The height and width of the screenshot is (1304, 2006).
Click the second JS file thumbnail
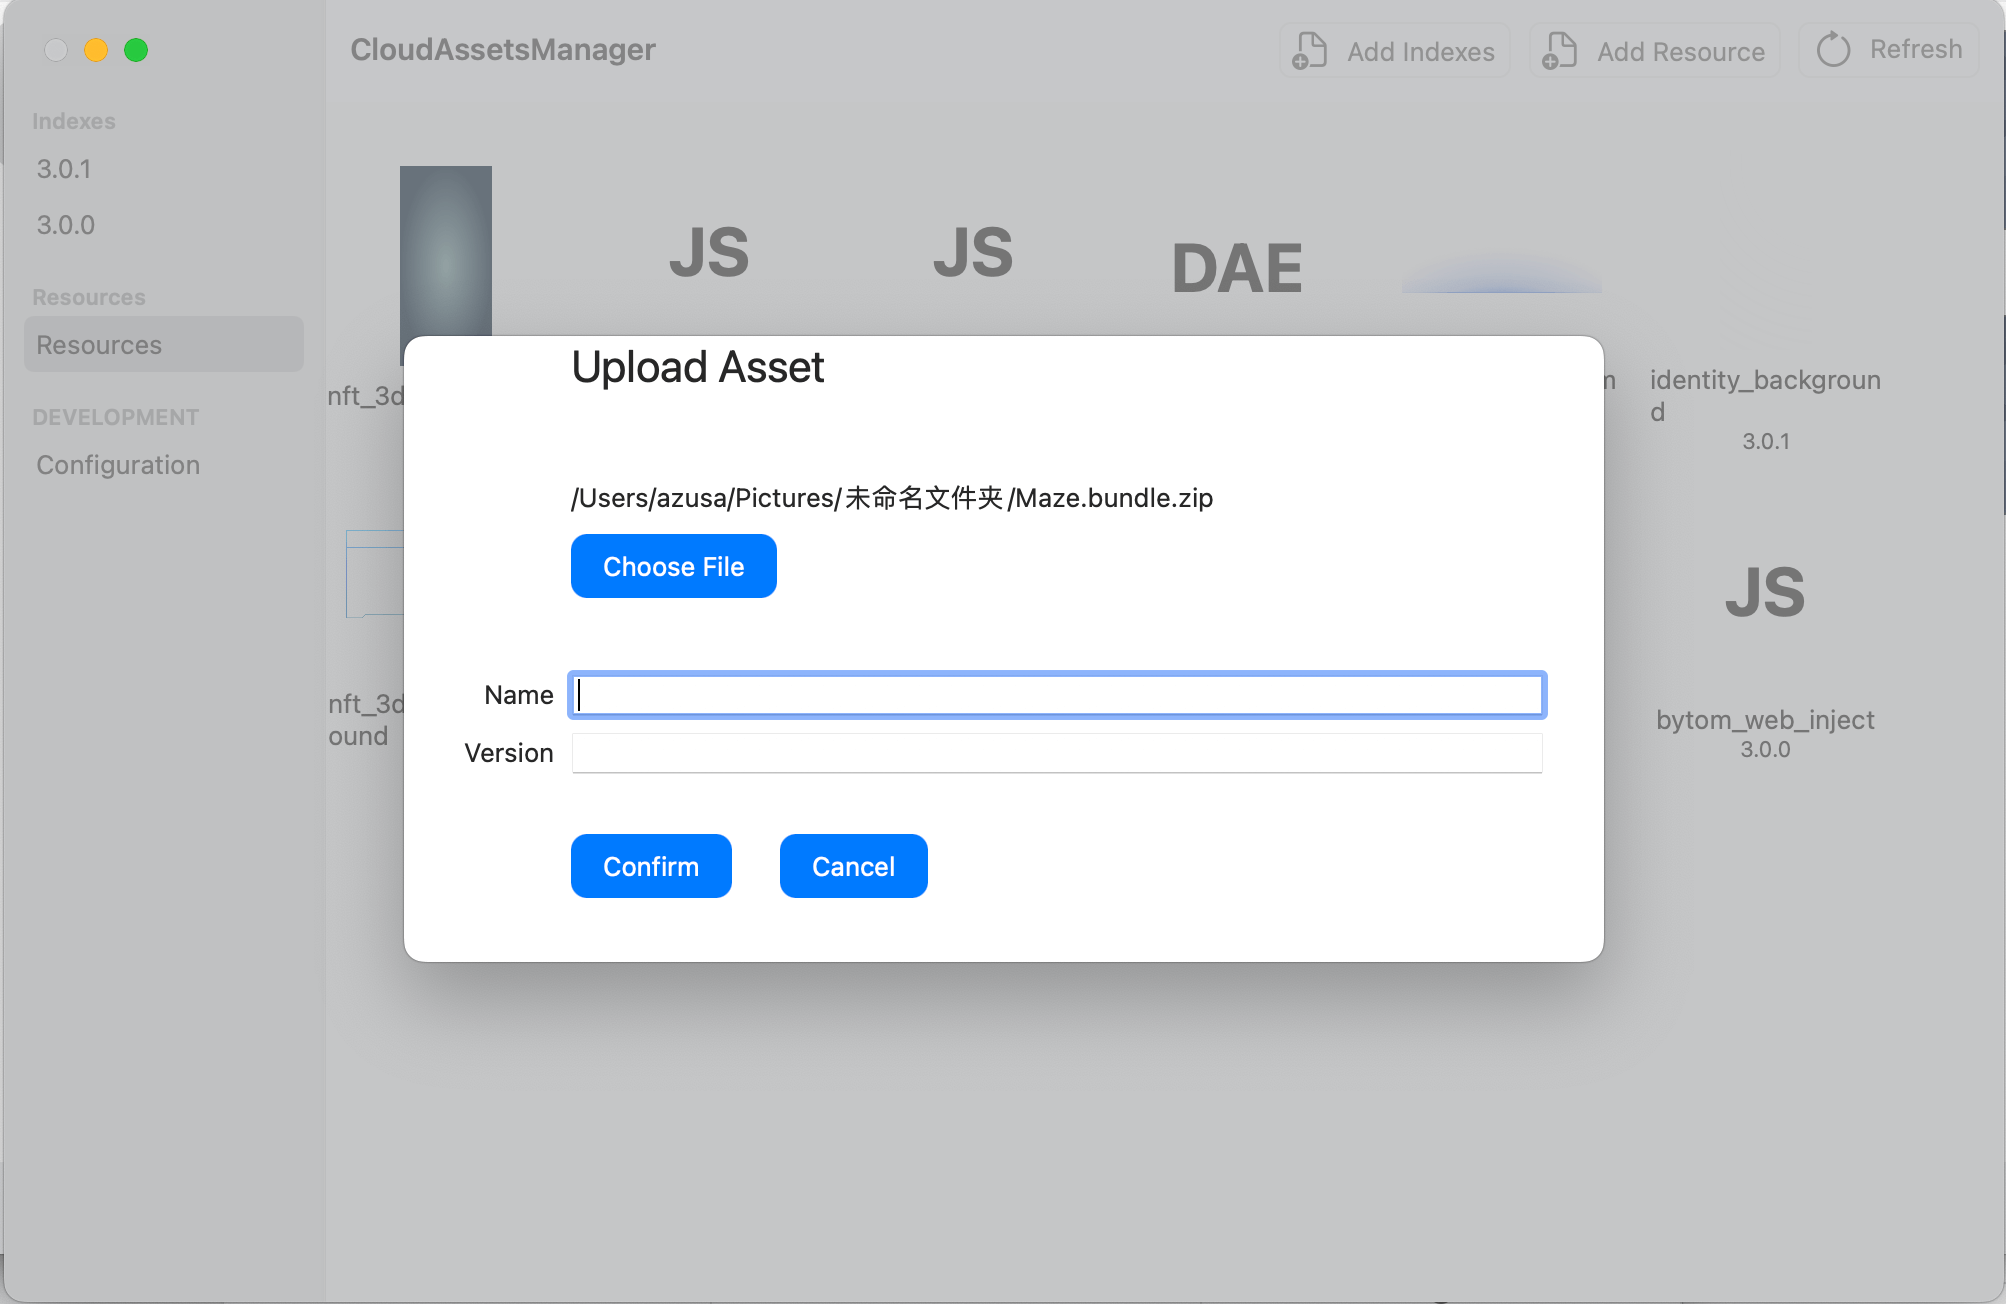[973, 252]
